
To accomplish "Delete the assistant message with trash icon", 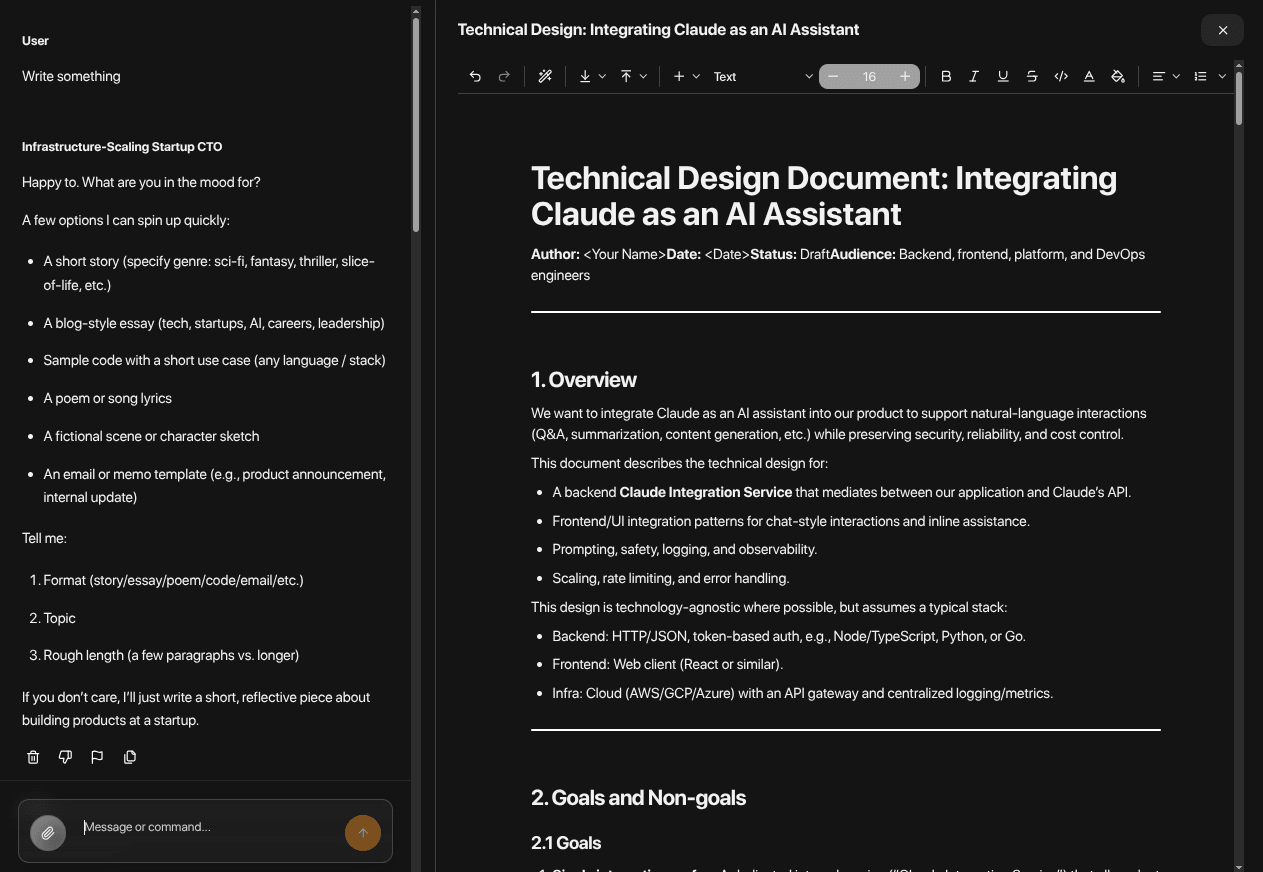I will (x=33, y=757).
